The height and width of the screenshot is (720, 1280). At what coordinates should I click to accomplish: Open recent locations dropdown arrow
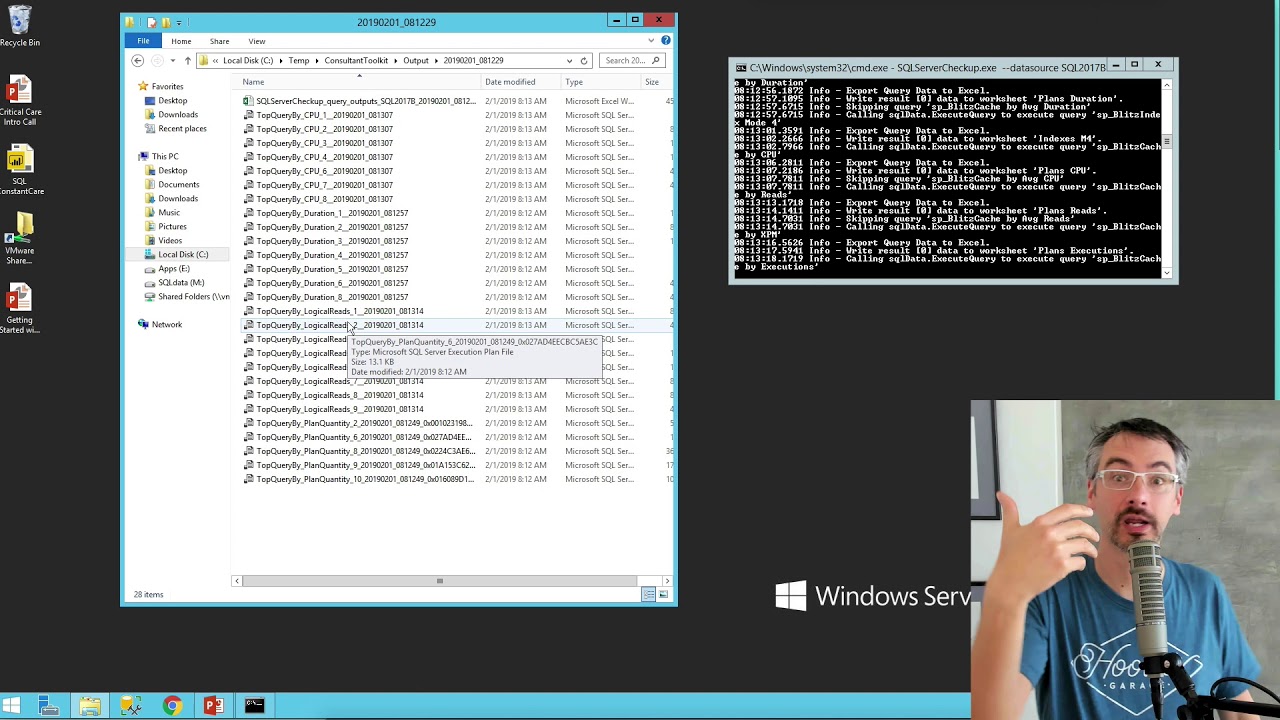pos(171,60)
